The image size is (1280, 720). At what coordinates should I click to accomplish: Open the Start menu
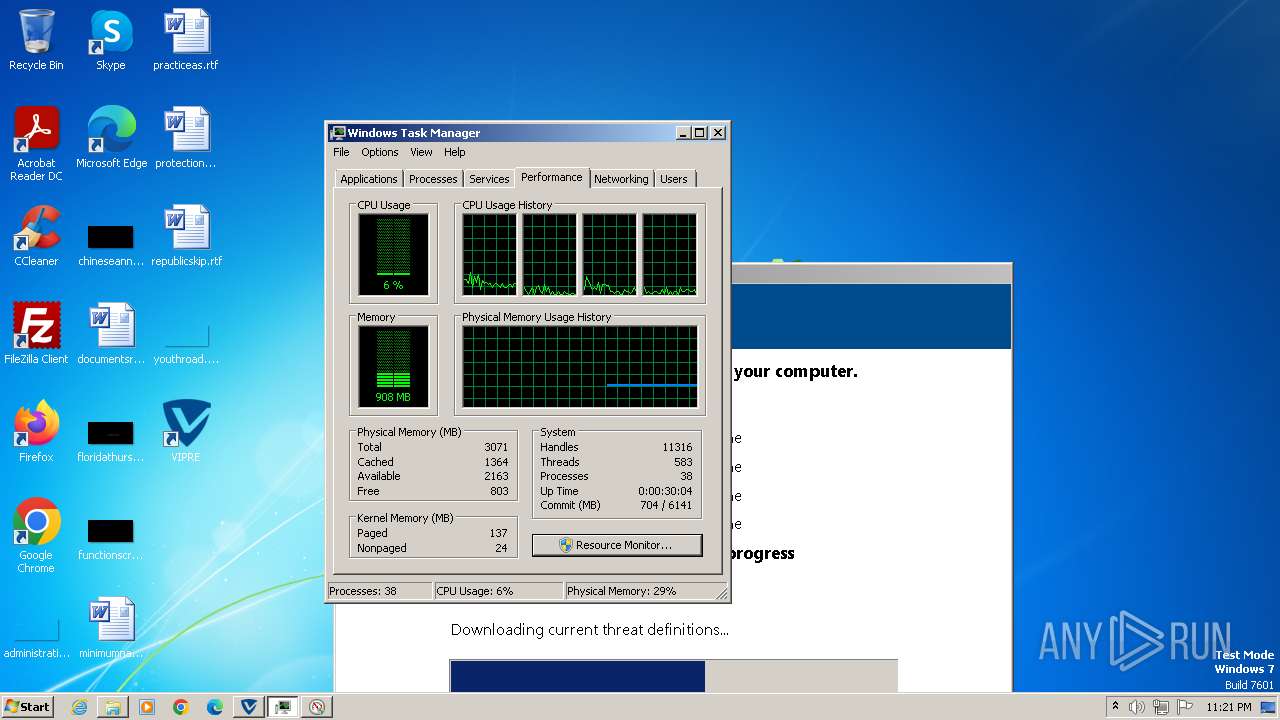(28, 707)
